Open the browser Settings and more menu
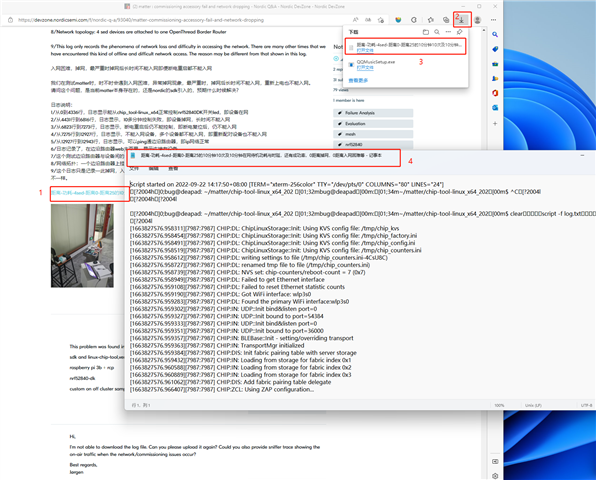The width and height of the screenshot is (596, 480). tap(493, 20)
